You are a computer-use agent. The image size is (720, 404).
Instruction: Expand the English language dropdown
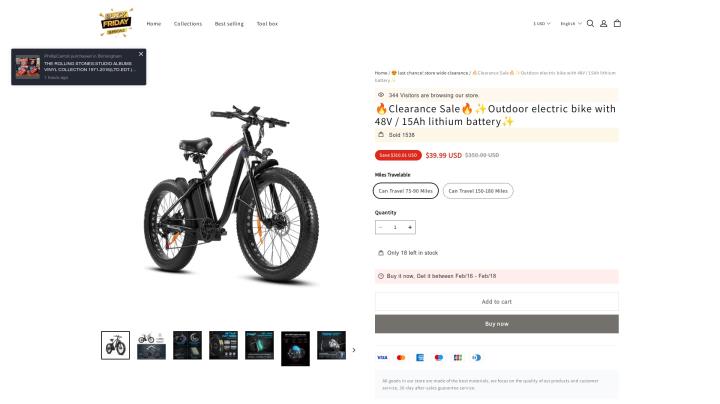[570, 23]
